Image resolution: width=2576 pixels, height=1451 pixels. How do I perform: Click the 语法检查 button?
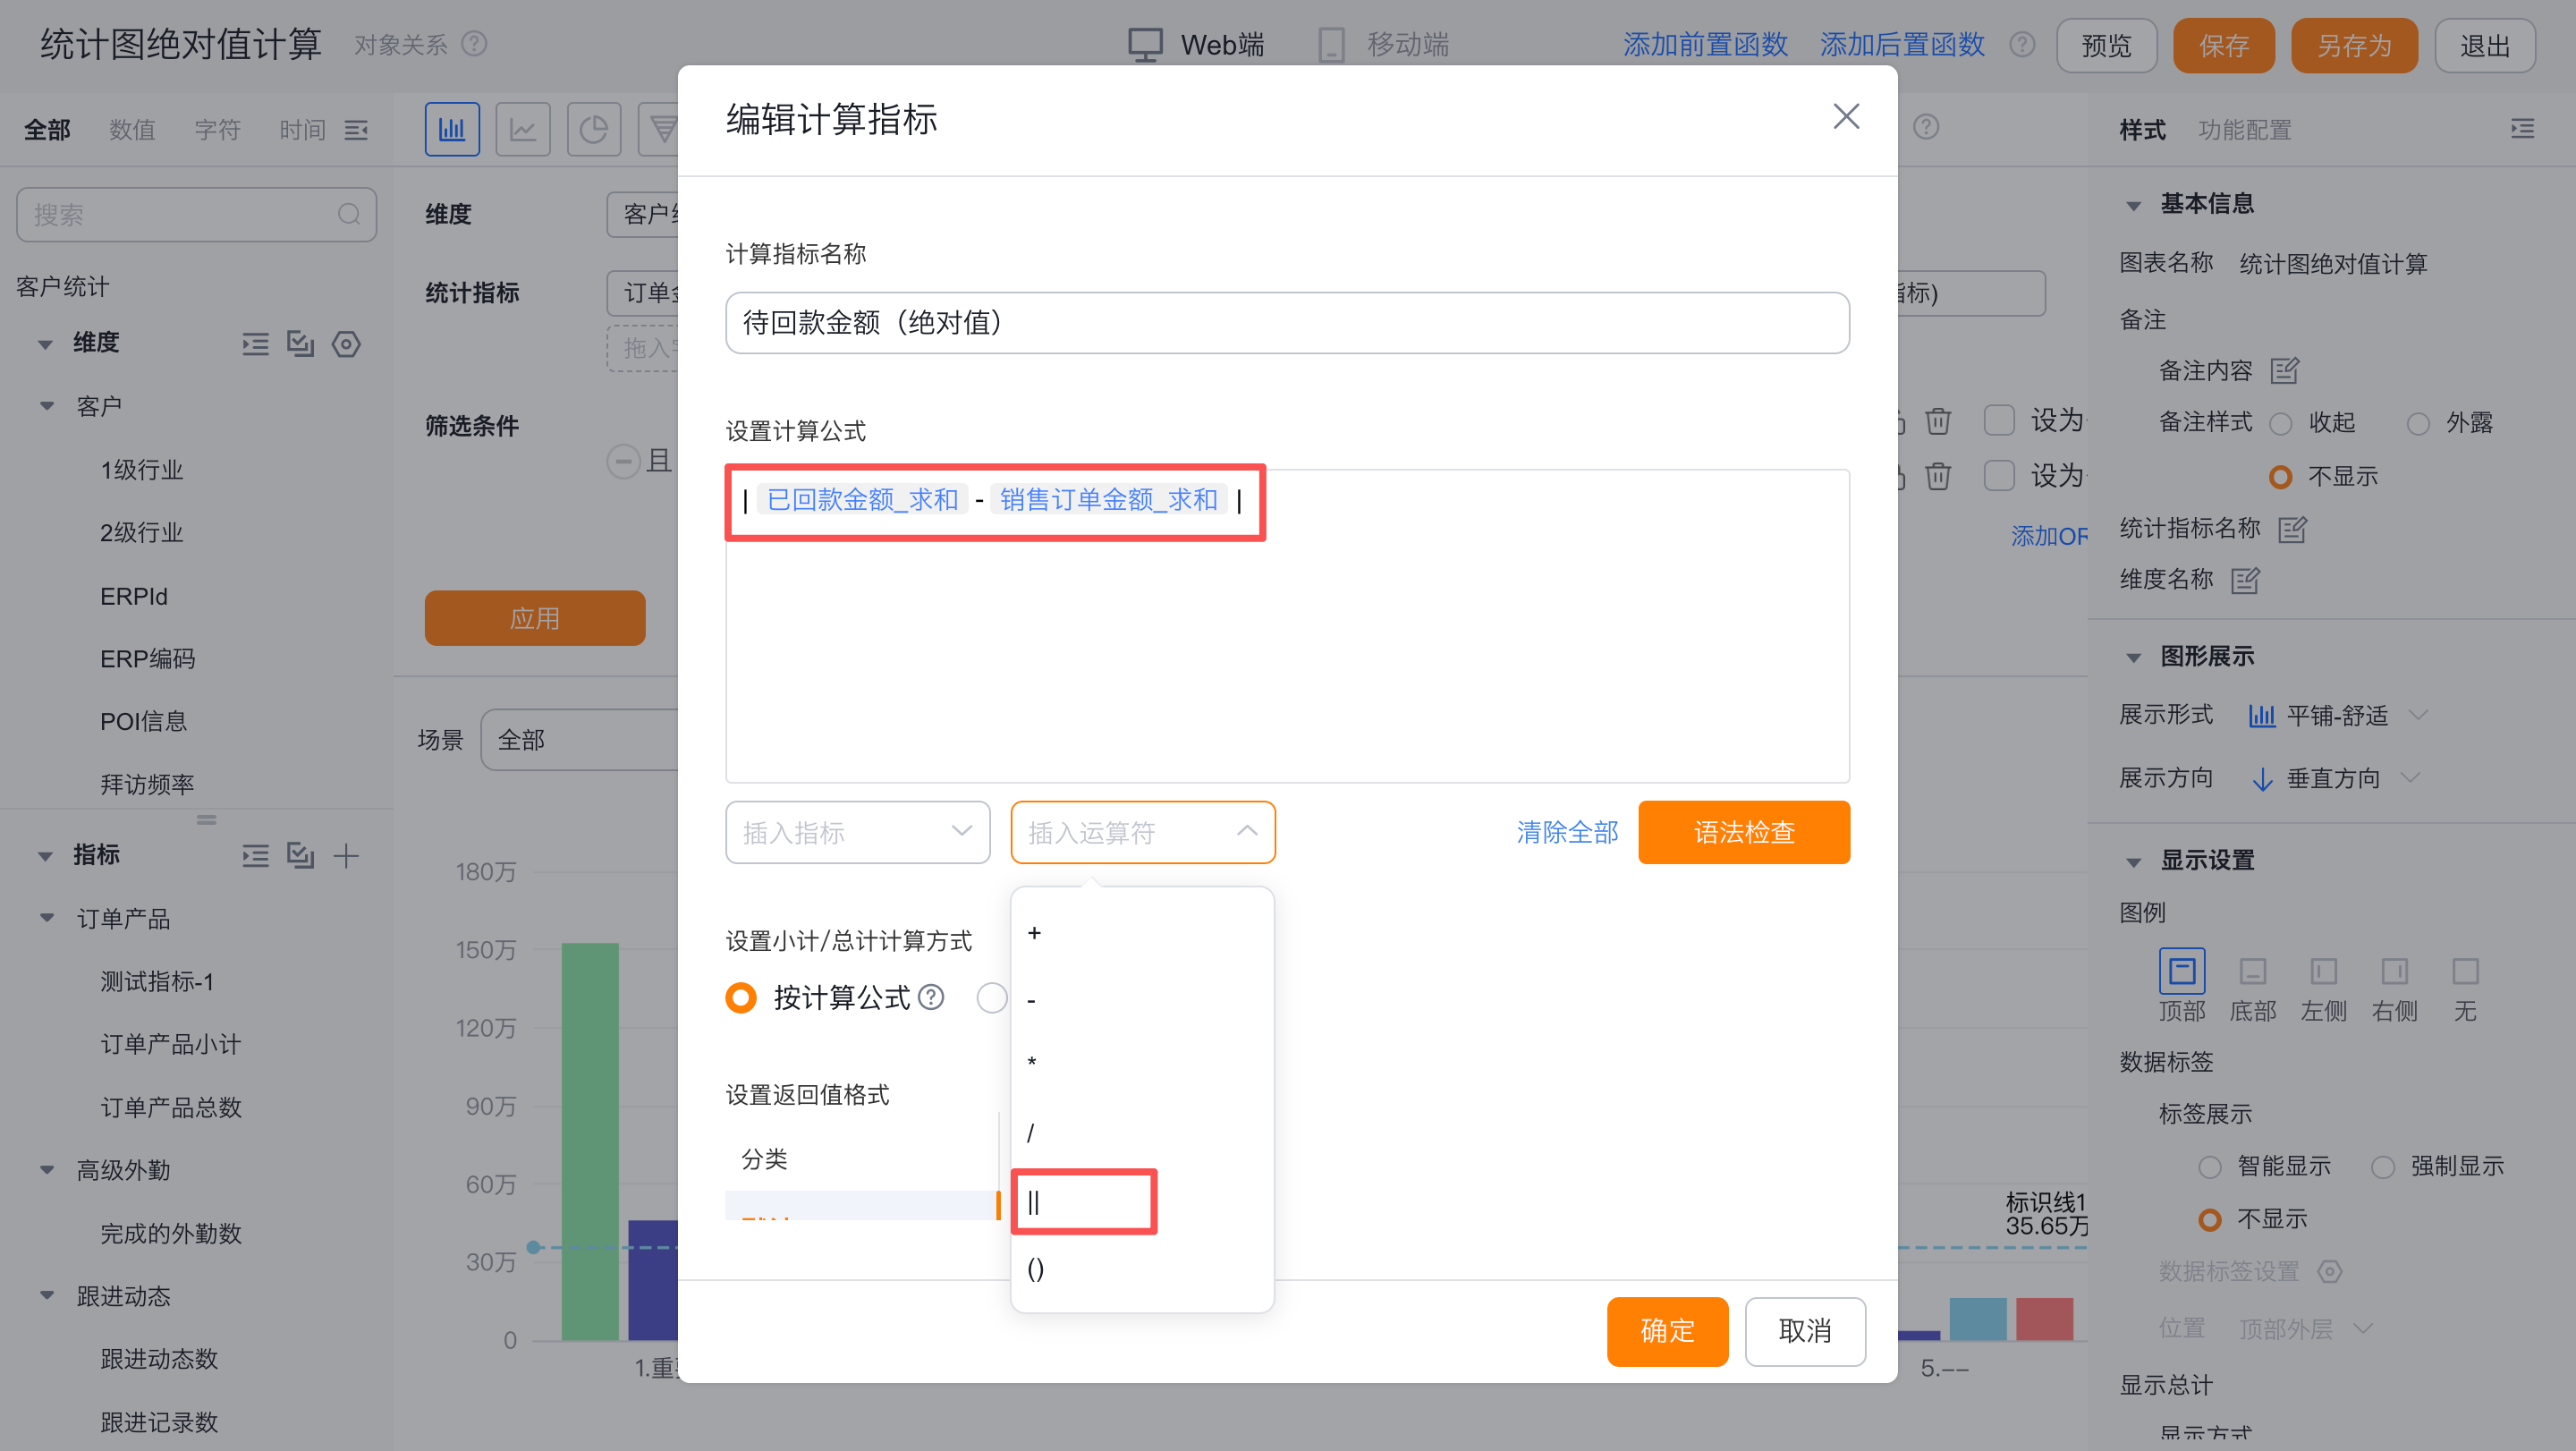[1743, 832]
